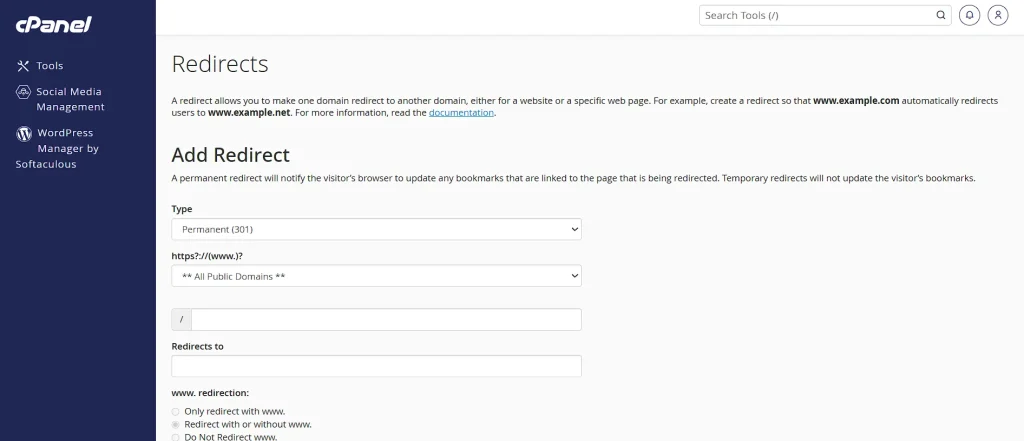This screenshot has width=1024, height=441.
Task: Click the search magnifier icon
Action: click(x=941, y=15)
